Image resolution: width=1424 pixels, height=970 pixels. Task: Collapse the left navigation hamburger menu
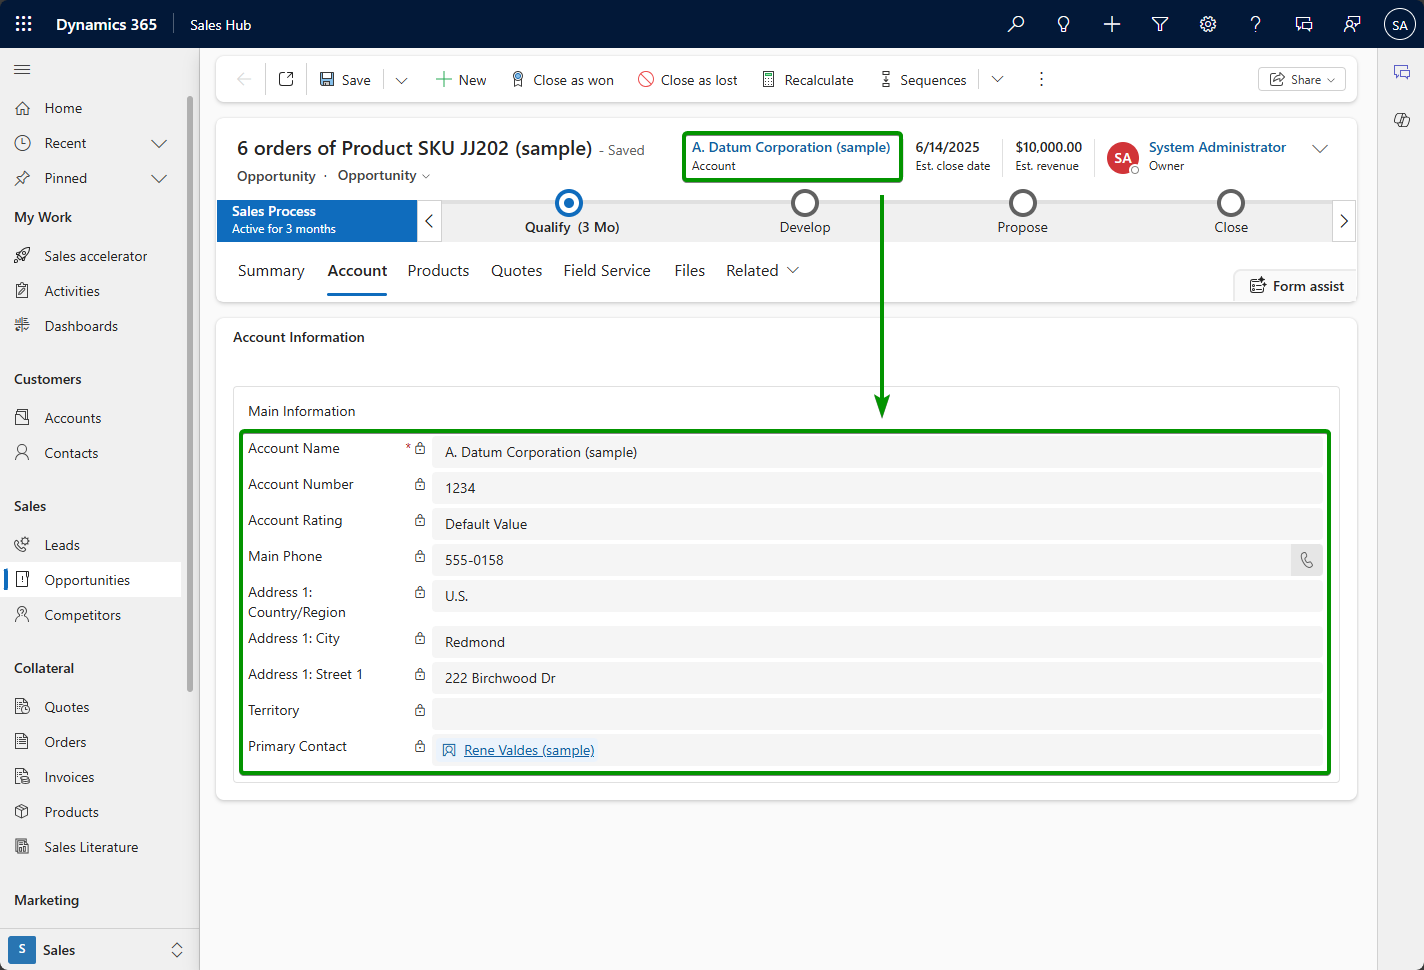click(22, 69)
